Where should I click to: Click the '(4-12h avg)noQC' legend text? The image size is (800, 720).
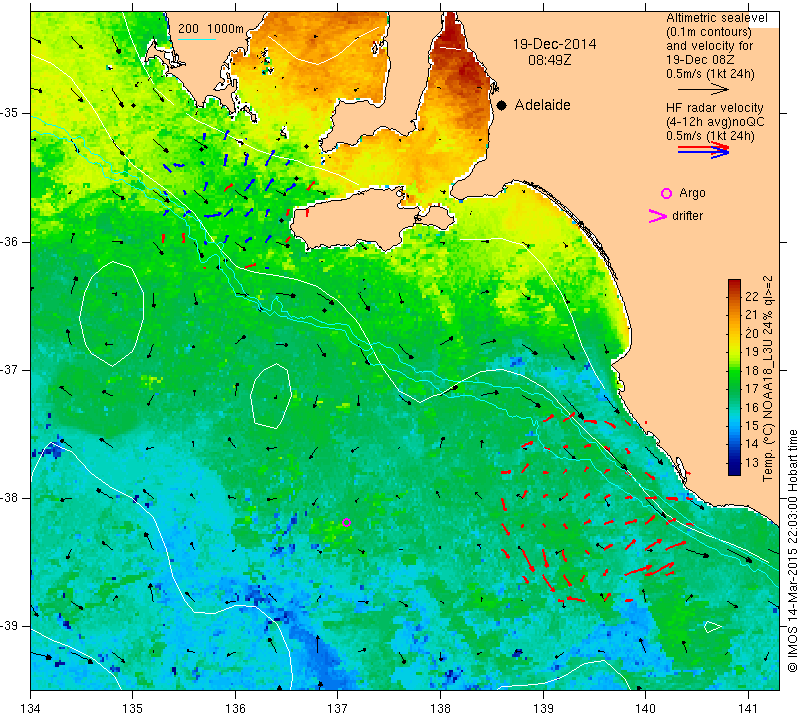pos(715,122)
